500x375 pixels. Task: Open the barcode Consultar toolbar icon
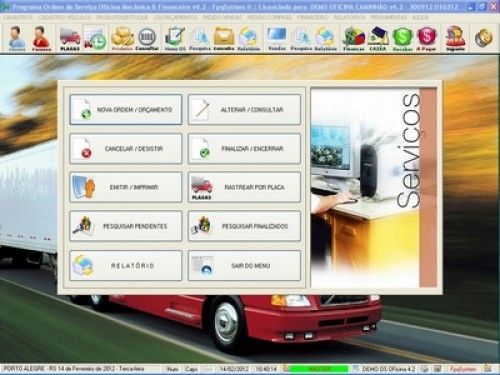[147, 39]
